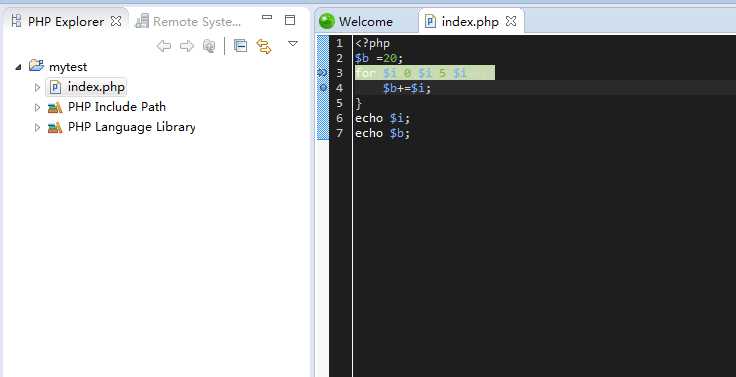Click the index.php file icon in tree
Image resolution: width=736 pixels, height=377 pixels.
click(x=56, y=87)
